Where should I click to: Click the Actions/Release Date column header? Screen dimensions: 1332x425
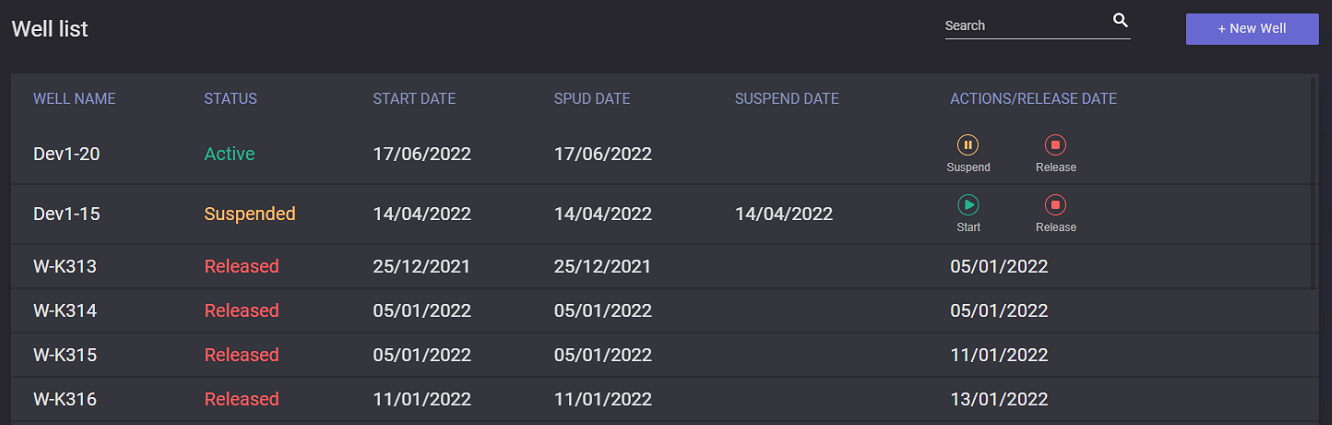tap(1033, 99)
